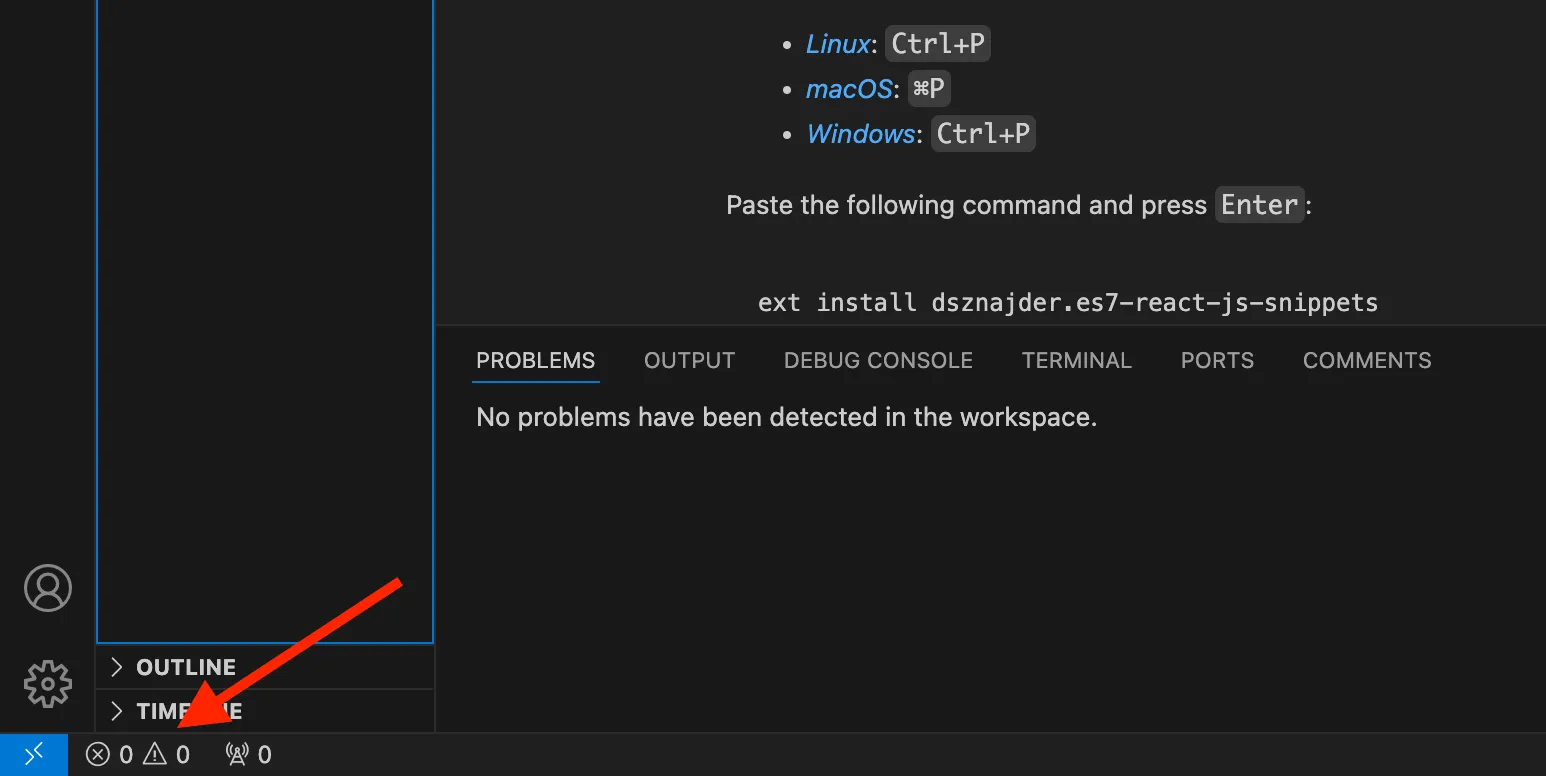Select the DEBUG CONSOLE tab
The image size is (1546, 776).
[x=877, y=360]
